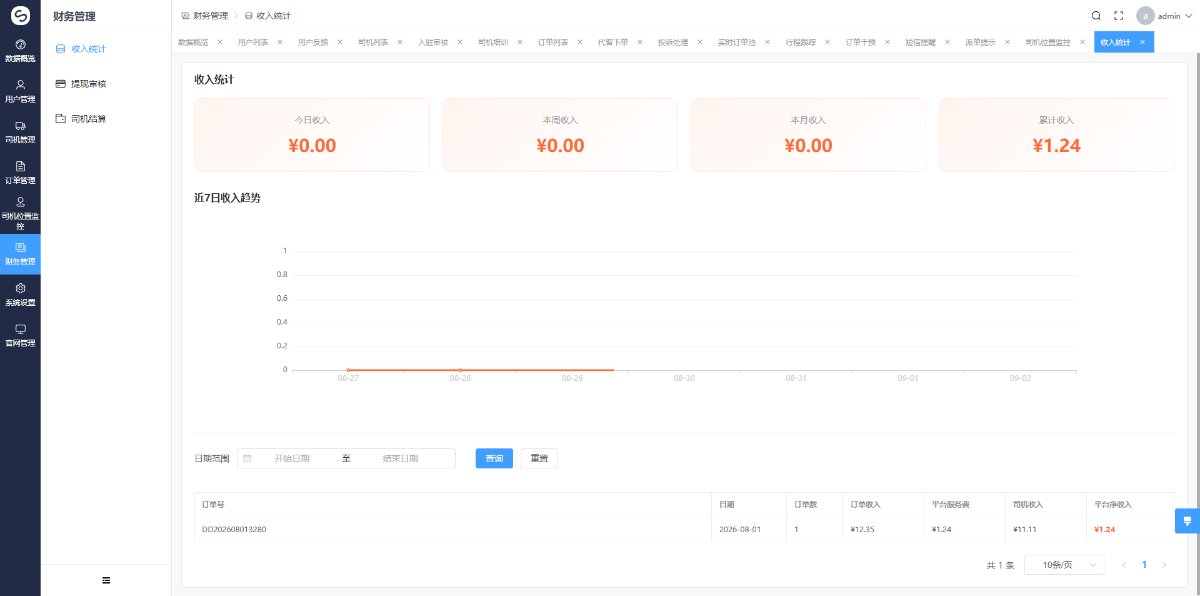The height and width of the screenshot is (596, 1200).
Task: Go to the previous pagination page arrow
Action: point(1124,565)
